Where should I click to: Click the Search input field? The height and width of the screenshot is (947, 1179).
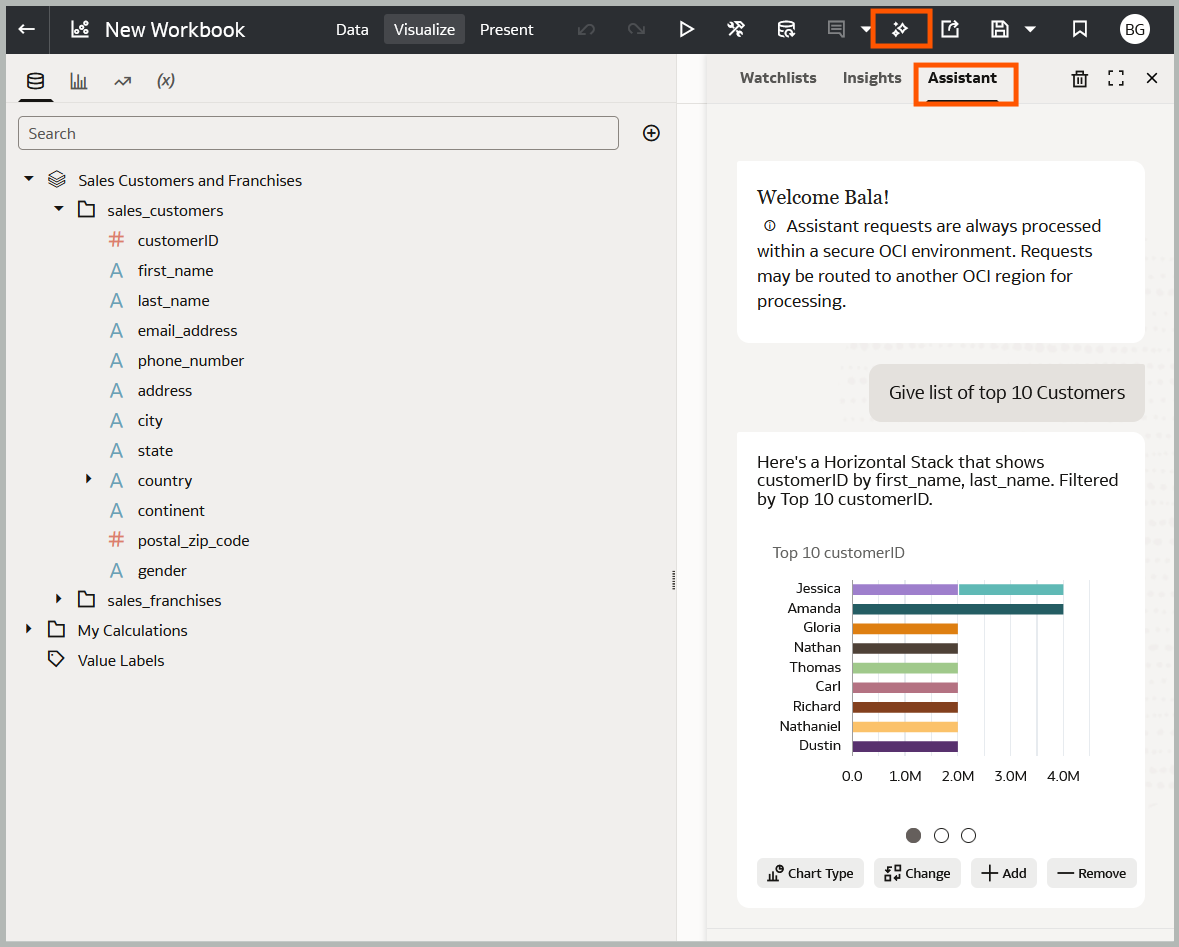click(x=318, y=133)
